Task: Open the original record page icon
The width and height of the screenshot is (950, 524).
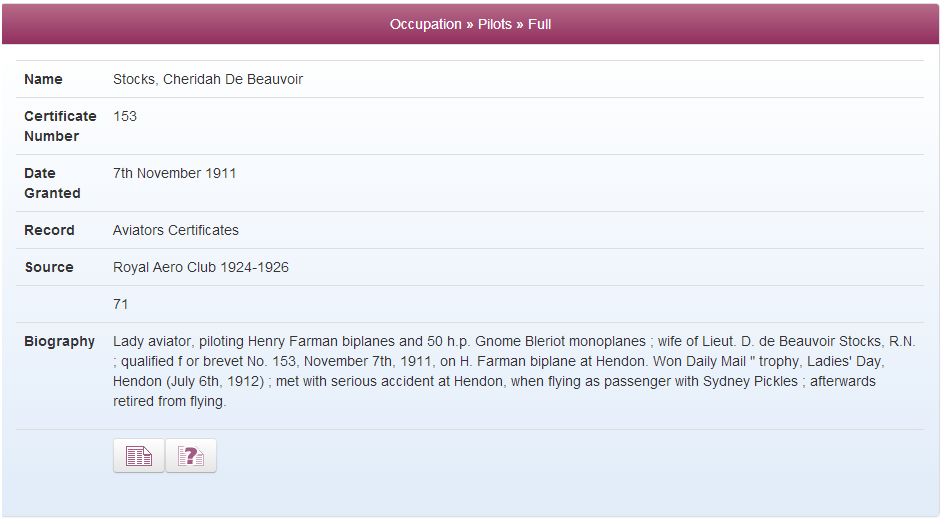Action: [x=139, y=456]
